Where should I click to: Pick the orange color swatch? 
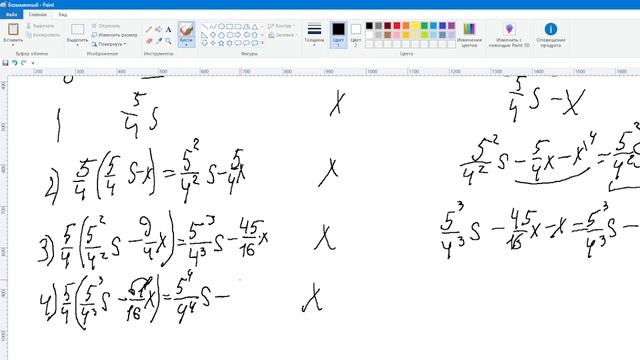coord(406,26)
